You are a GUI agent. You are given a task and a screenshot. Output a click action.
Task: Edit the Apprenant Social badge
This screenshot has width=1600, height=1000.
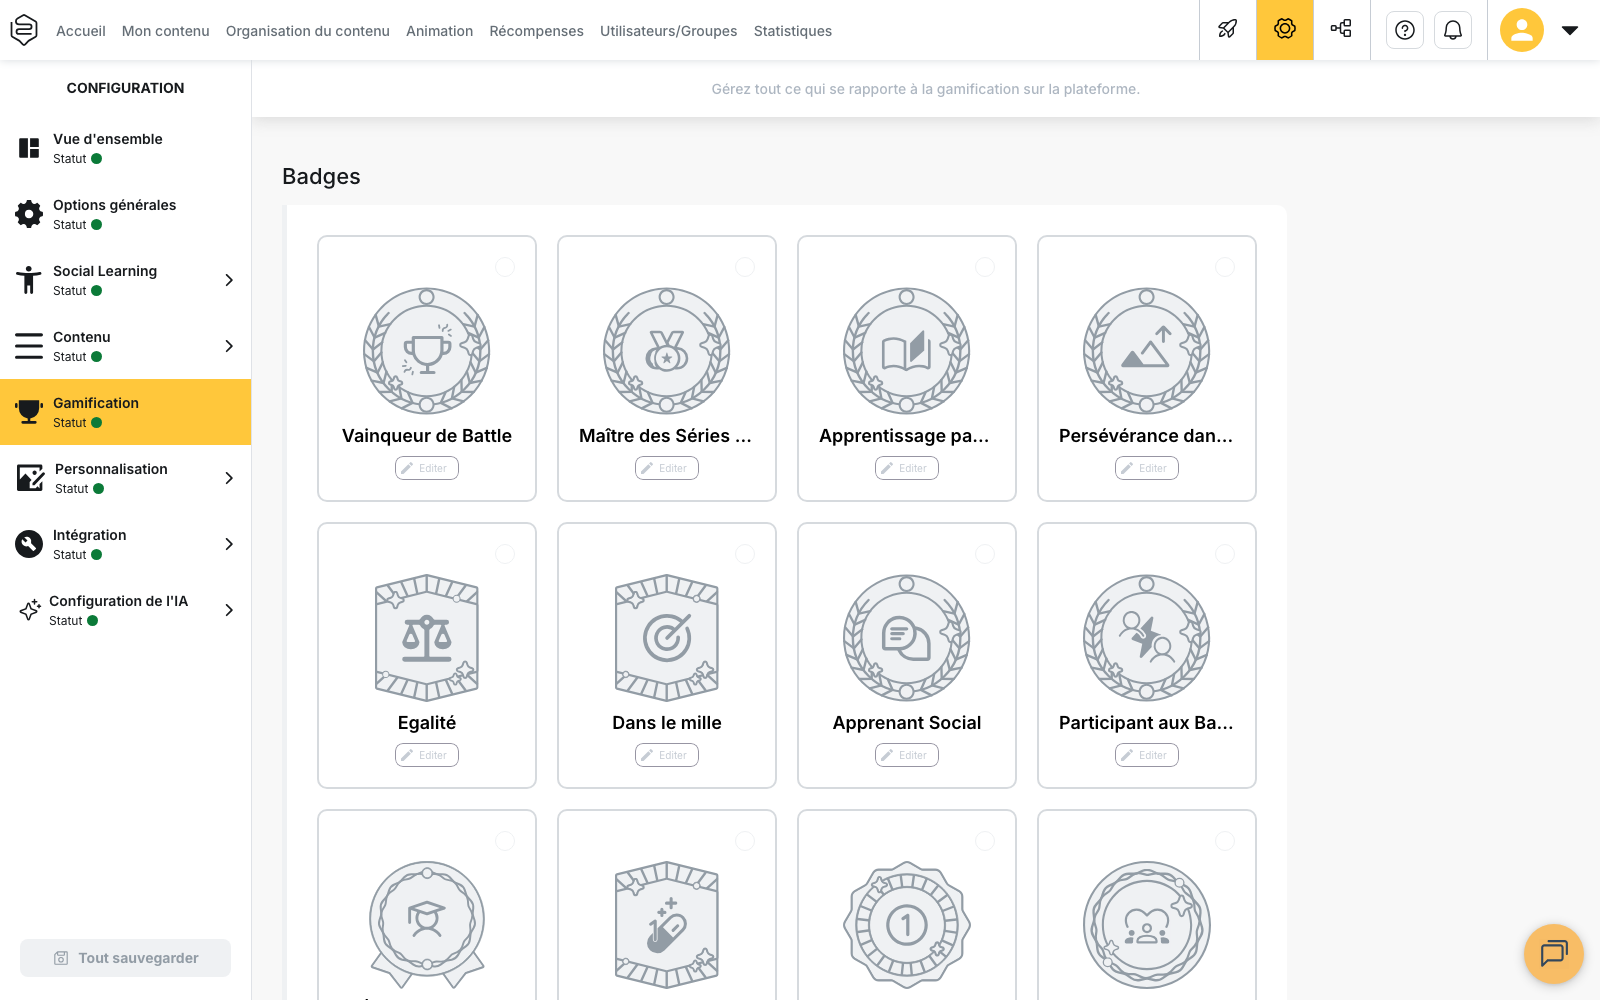pos(907,755)
